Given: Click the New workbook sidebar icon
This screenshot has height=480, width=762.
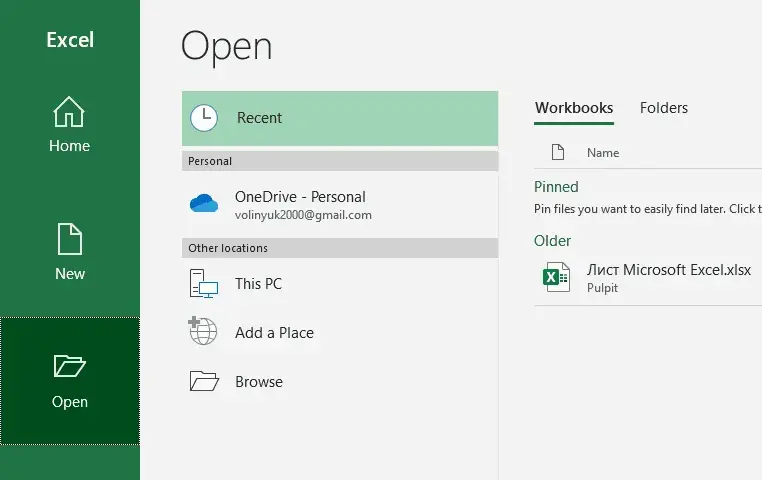Looking at the screenshot, I should click(69, 239).
